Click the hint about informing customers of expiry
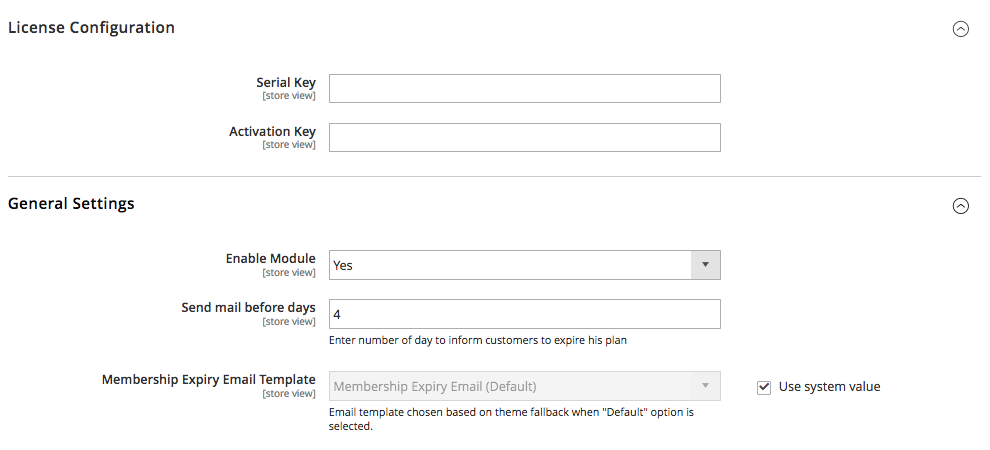The height and width of the screenshot is (450, 990). click(x=477, y=340)
